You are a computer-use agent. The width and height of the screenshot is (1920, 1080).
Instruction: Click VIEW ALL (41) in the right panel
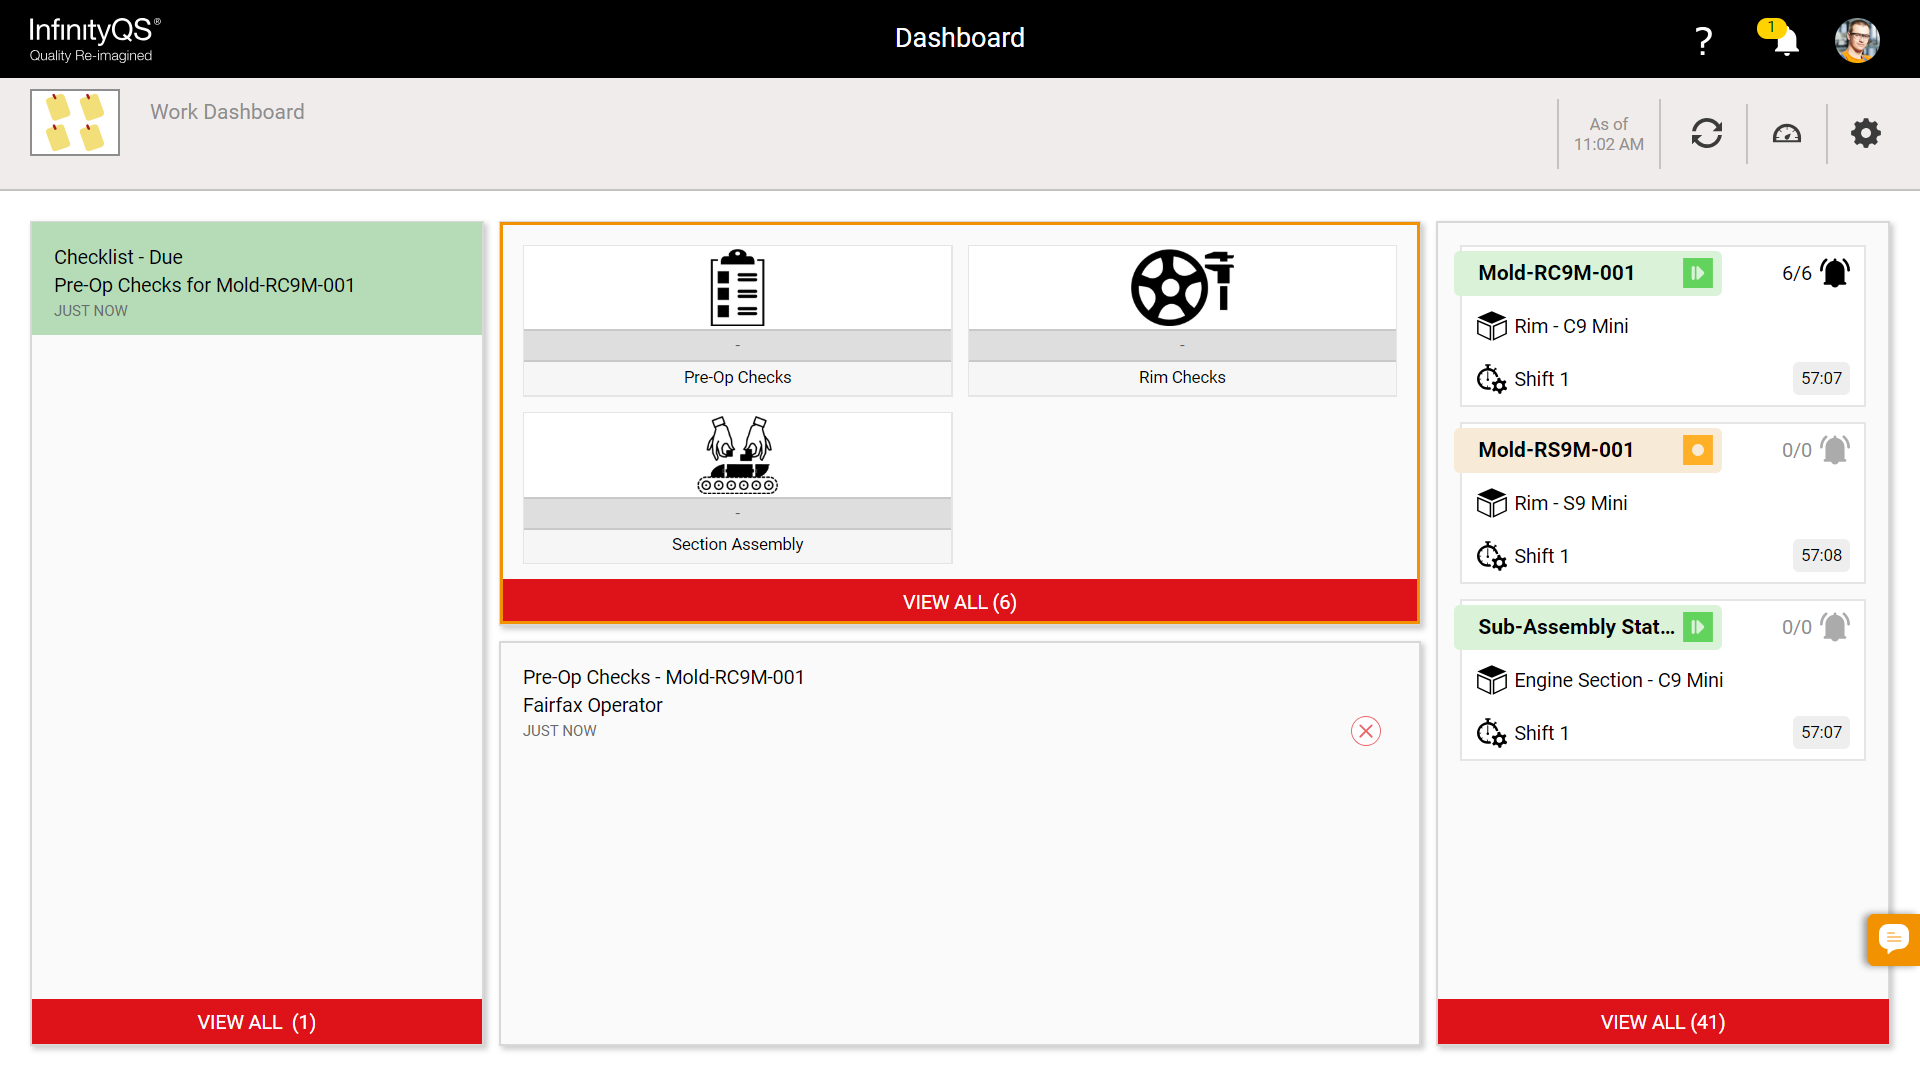coord(1662,1022)
